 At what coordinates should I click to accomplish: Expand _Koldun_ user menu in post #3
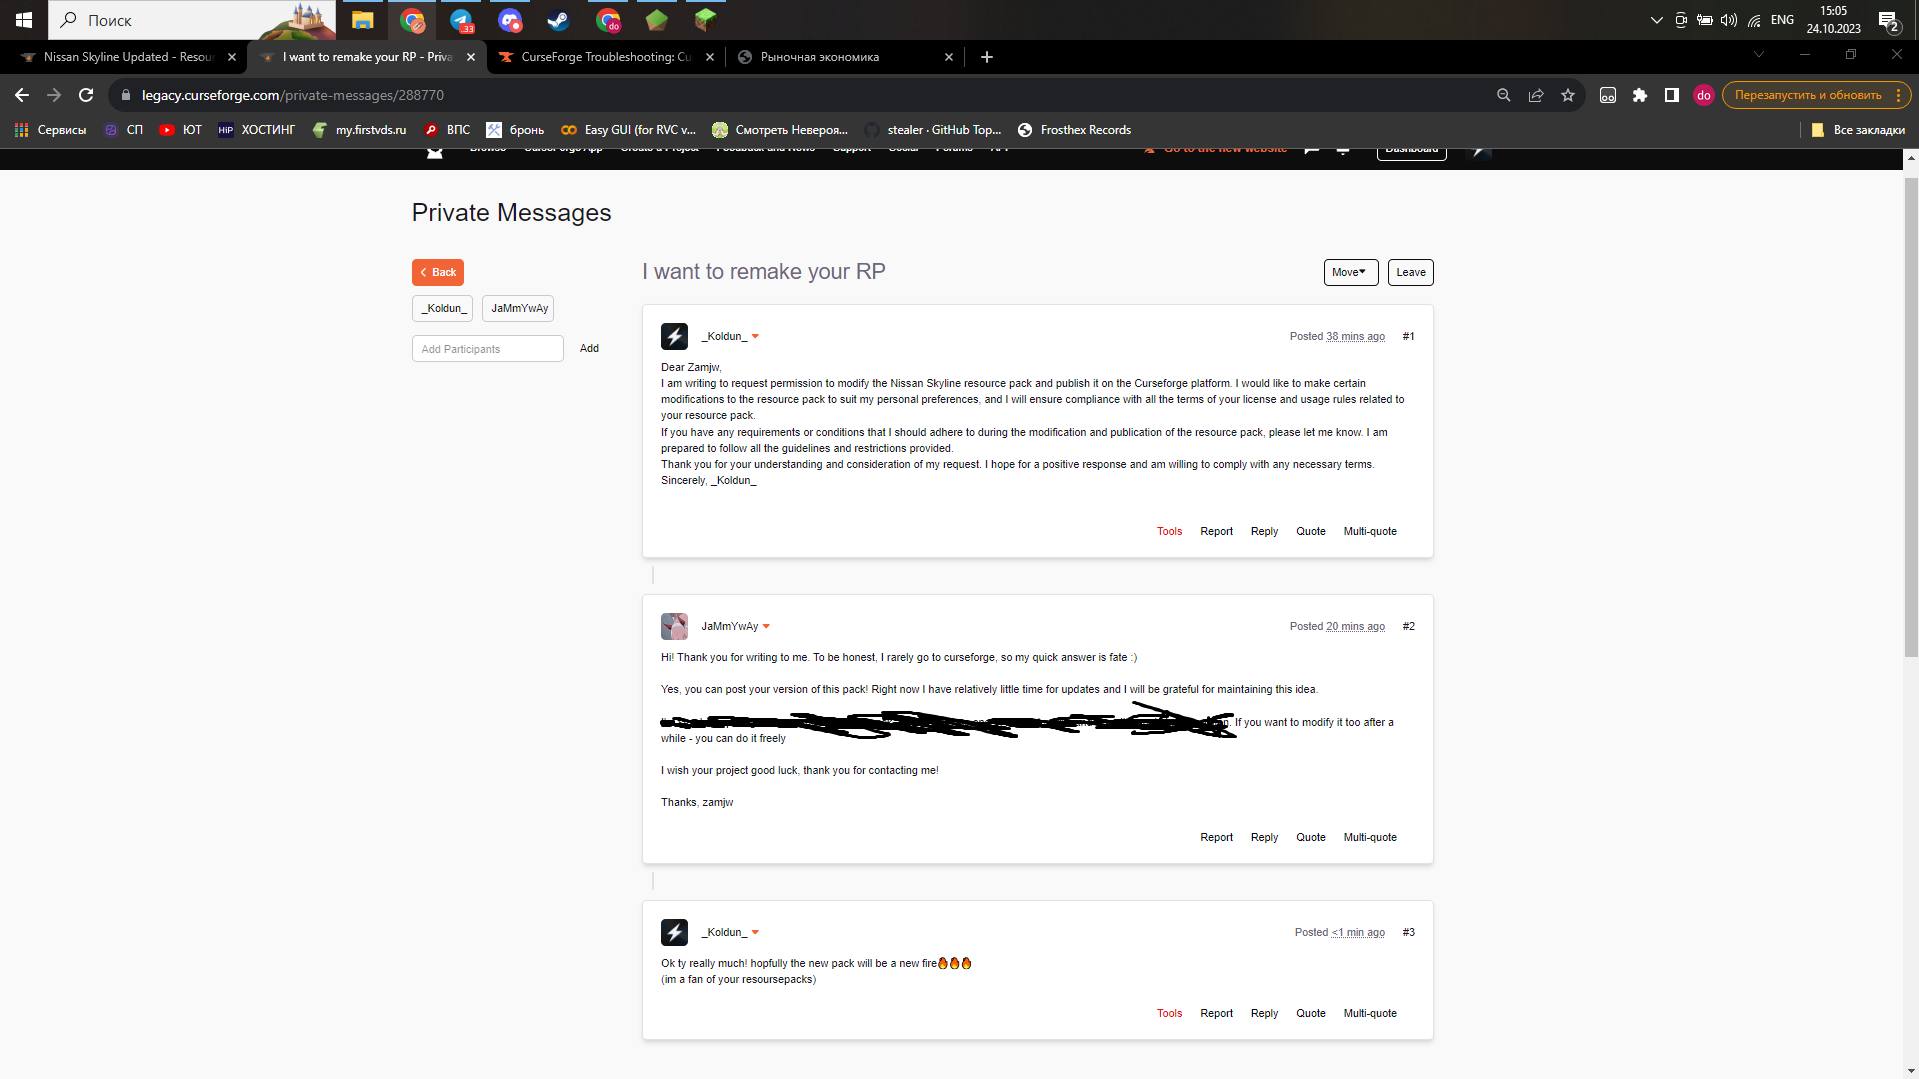coord(755,933)
